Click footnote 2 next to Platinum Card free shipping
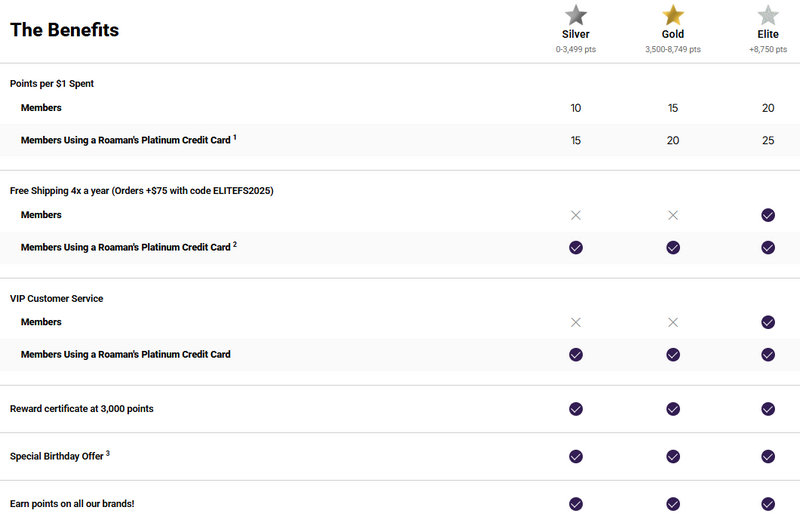 coord(235,244)
